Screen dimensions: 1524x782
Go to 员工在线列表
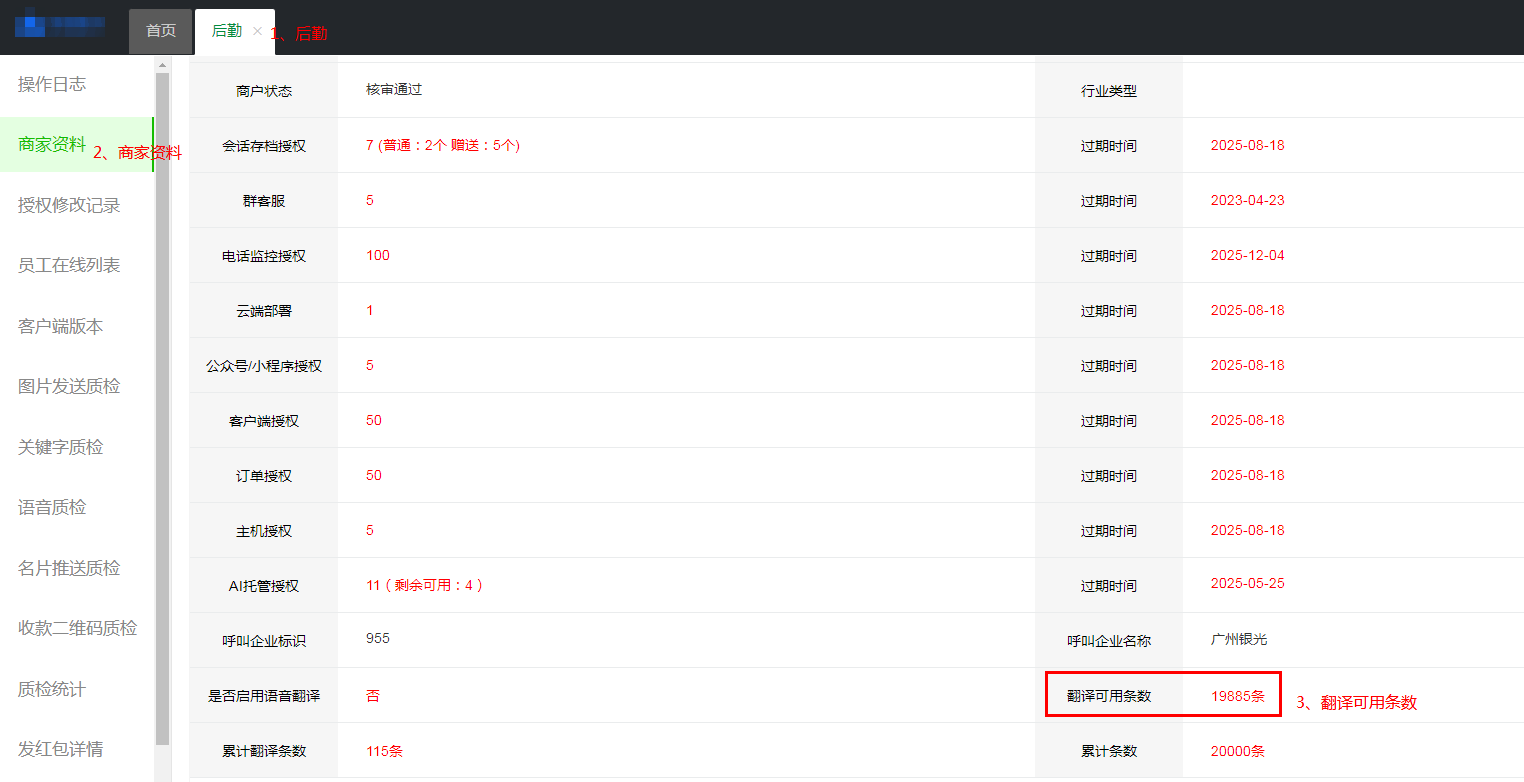pyautogui.click(x=69, y=266)
